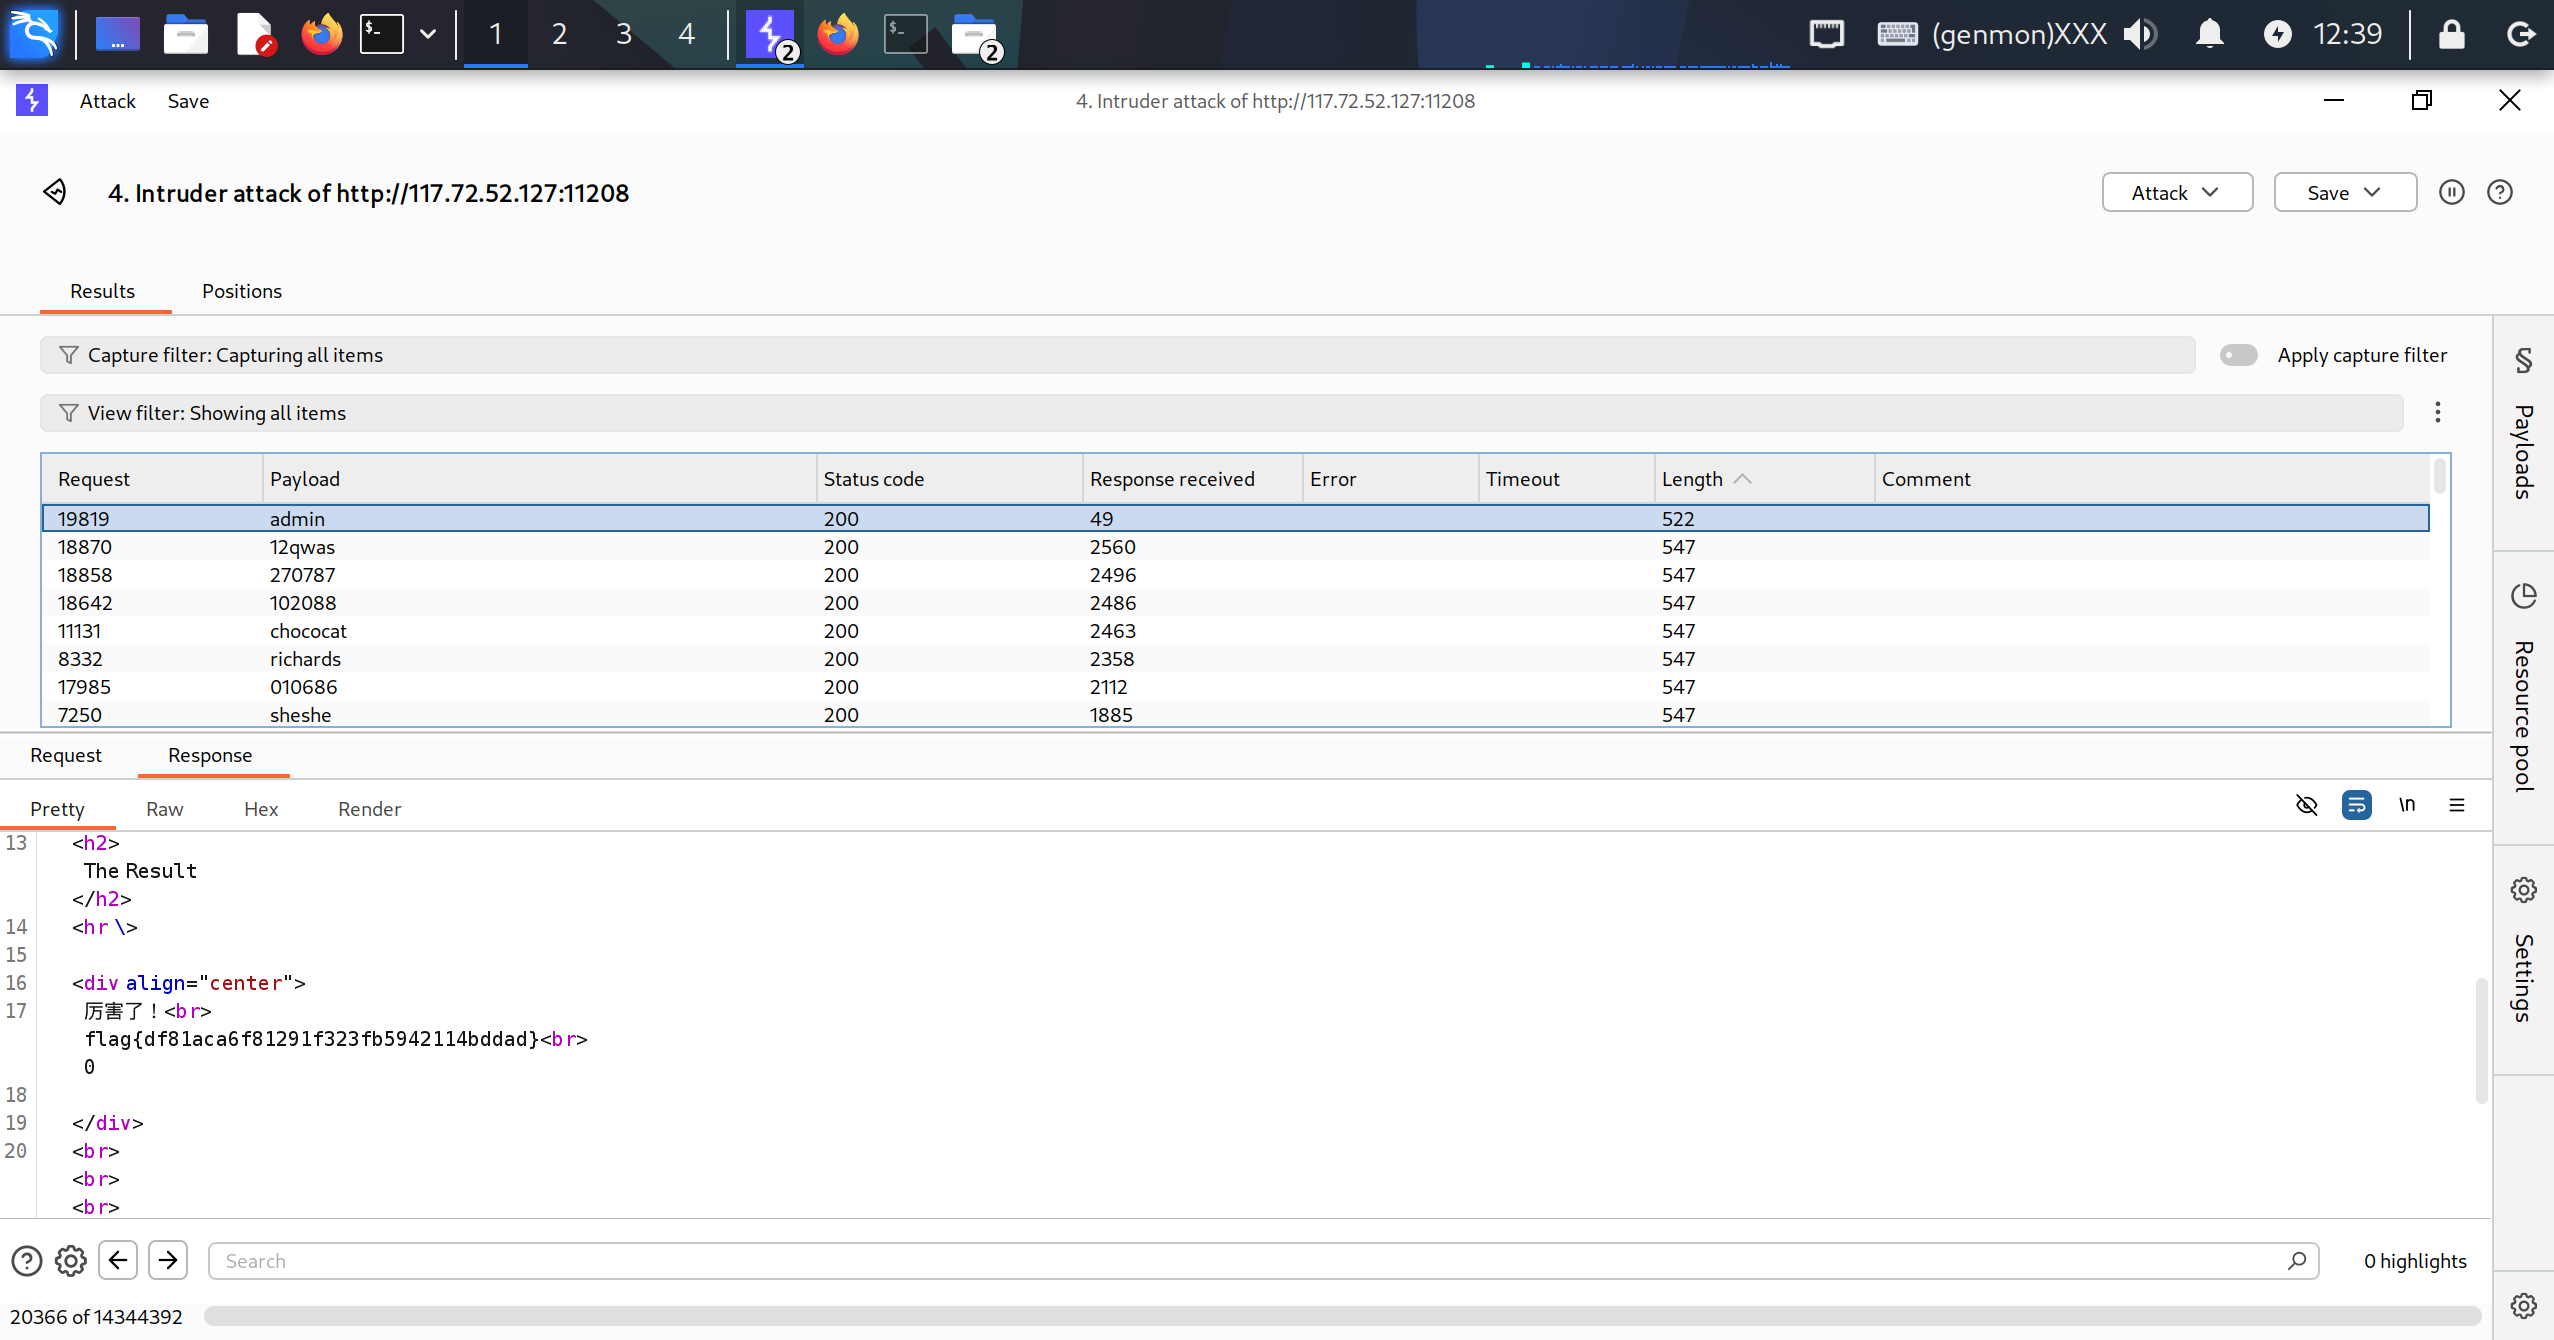Switch to the Raw response view

click(164, 809)
